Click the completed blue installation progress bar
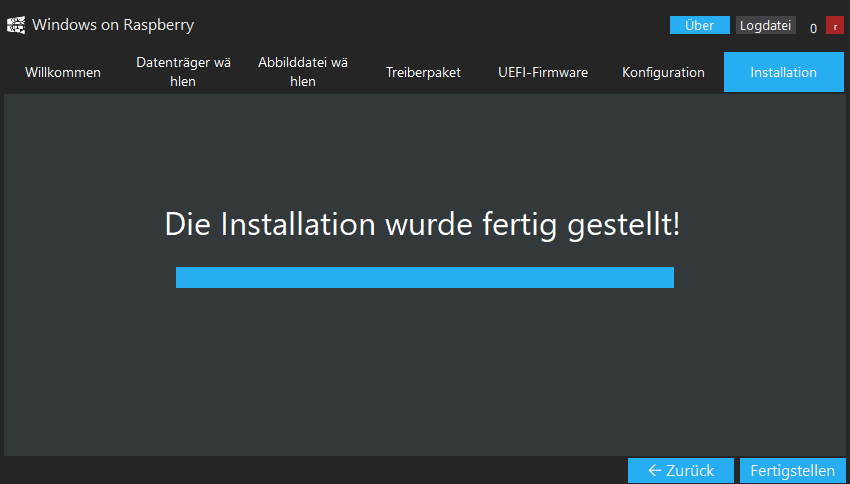Viewport: 850px width, 484px height. pyautogui.click(x=425, y=278)
